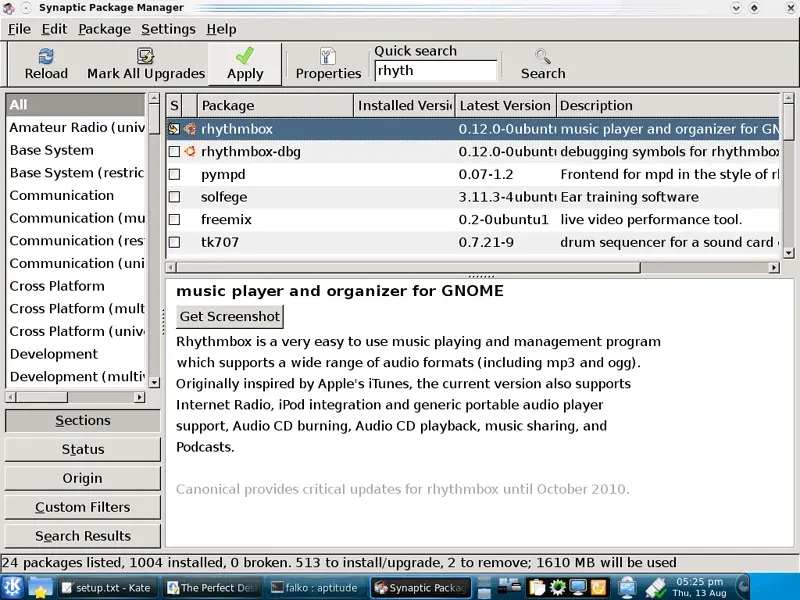This screenshot has height=600, width=800.
Task: Select the Development section
Action: [76, 354]
